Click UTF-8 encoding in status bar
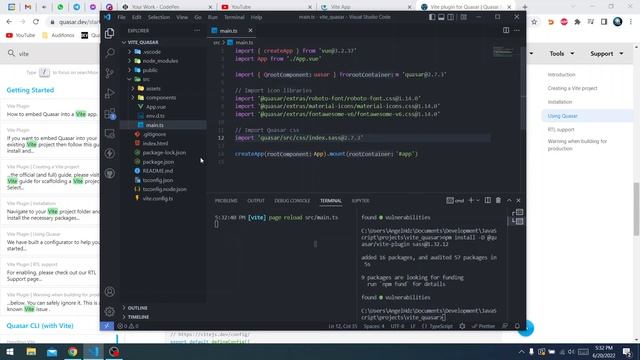 397,326
